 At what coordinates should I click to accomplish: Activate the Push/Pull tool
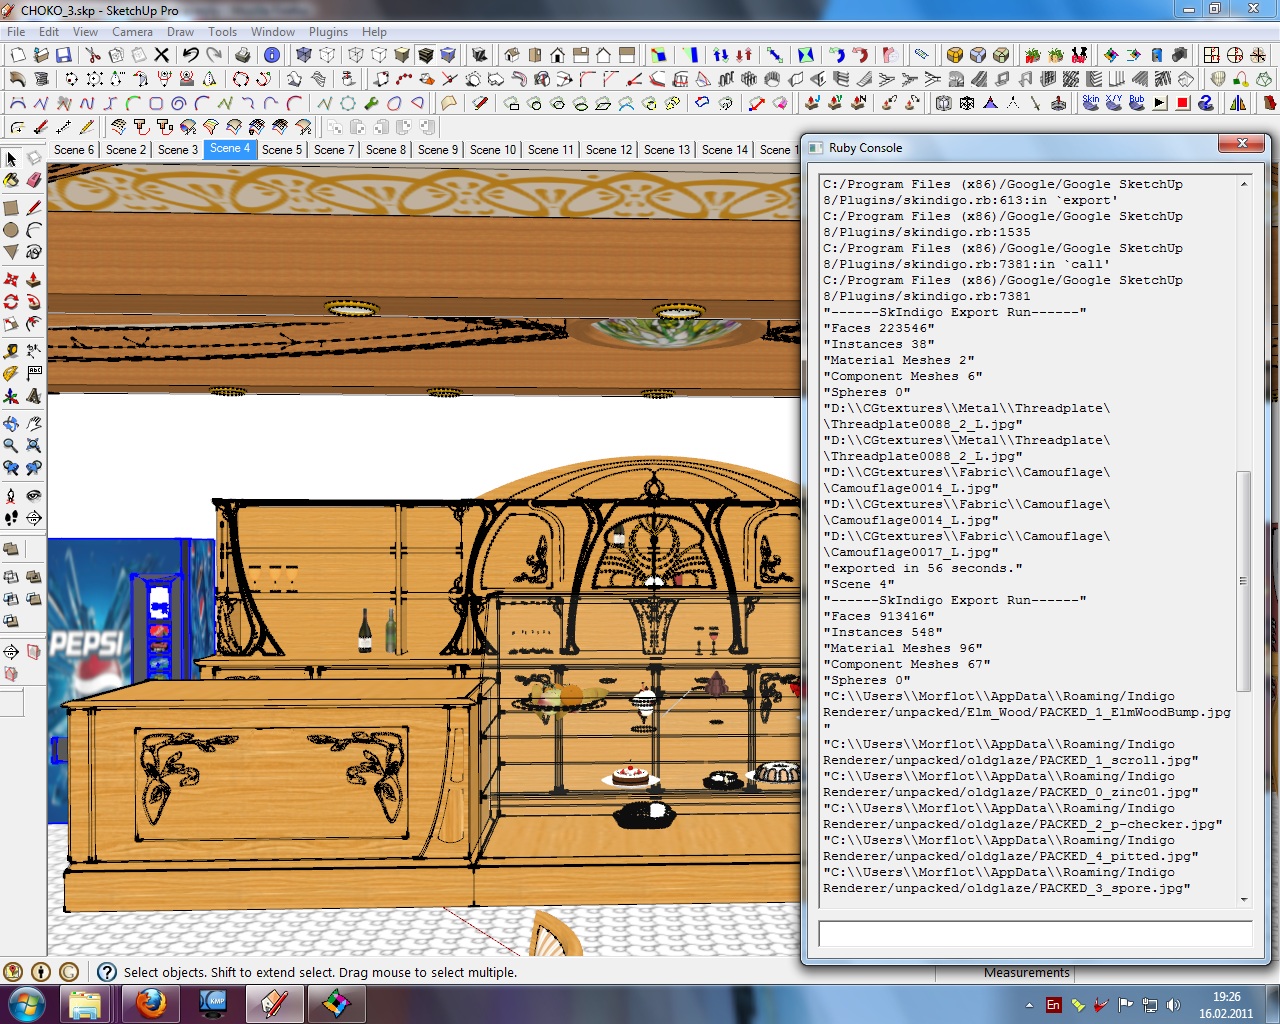[x=34, y=279]
